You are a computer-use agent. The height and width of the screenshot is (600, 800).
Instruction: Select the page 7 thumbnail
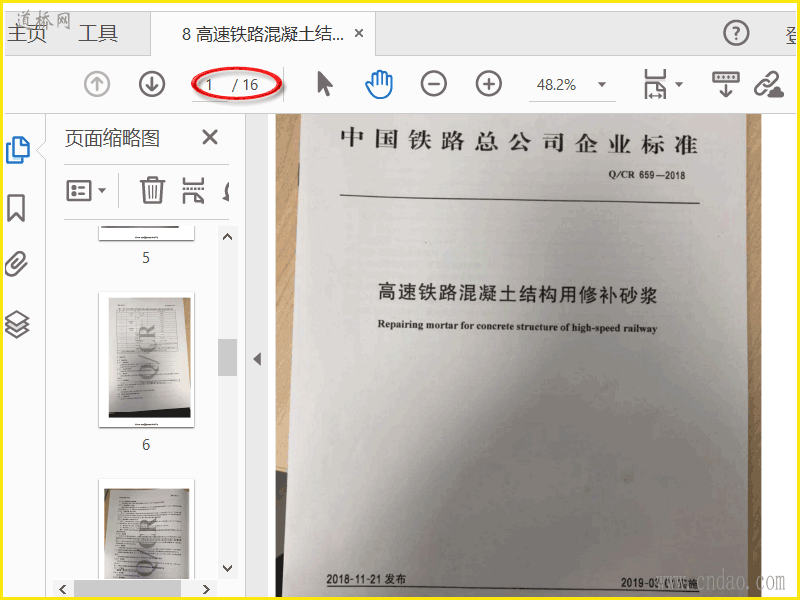tap(146, 531)
